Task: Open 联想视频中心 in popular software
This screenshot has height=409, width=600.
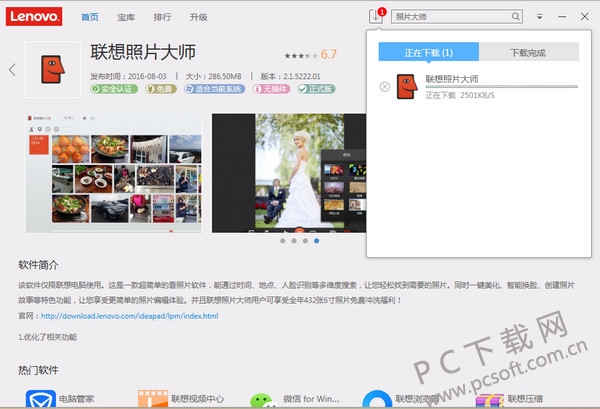Action: 181,399
